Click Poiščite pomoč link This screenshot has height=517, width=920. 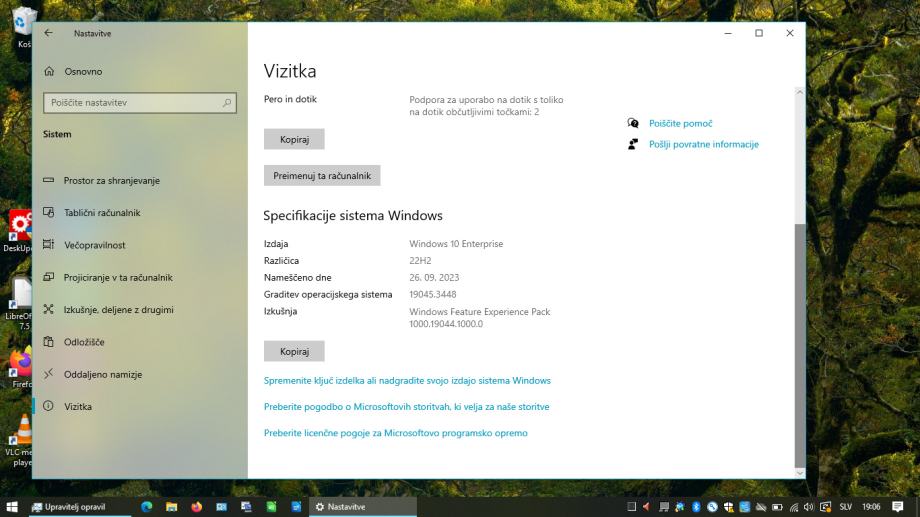(681, 123)
